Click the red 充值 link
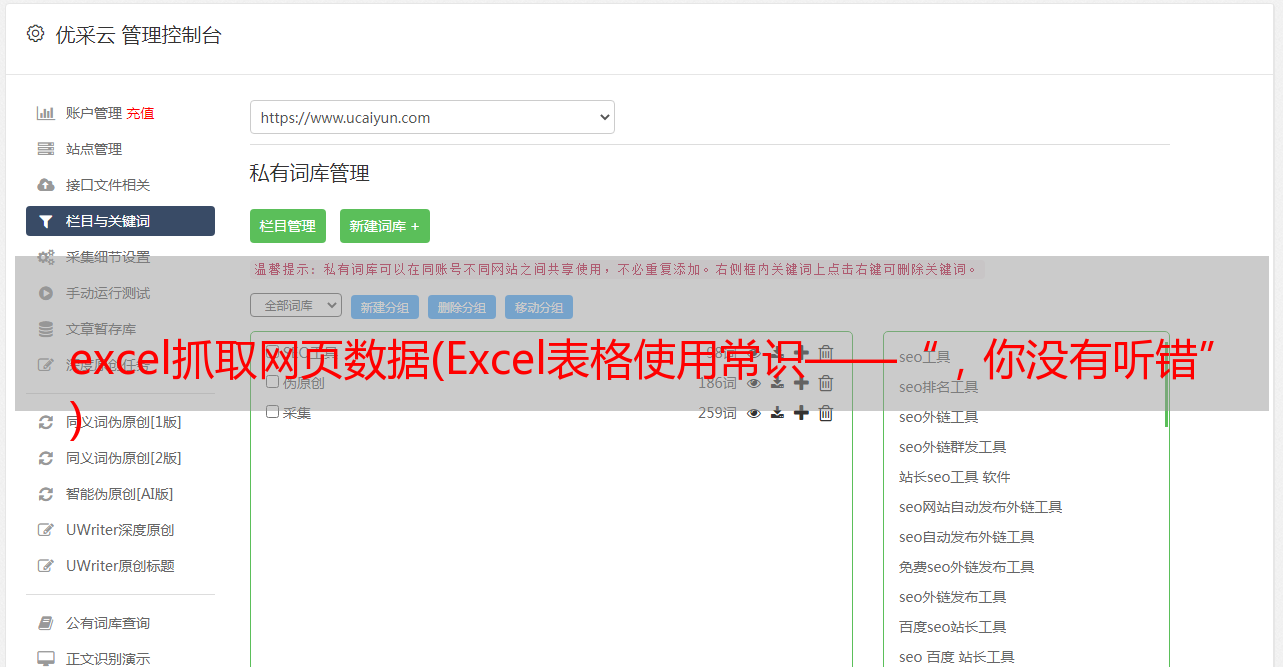 click(x=140, y=113)
